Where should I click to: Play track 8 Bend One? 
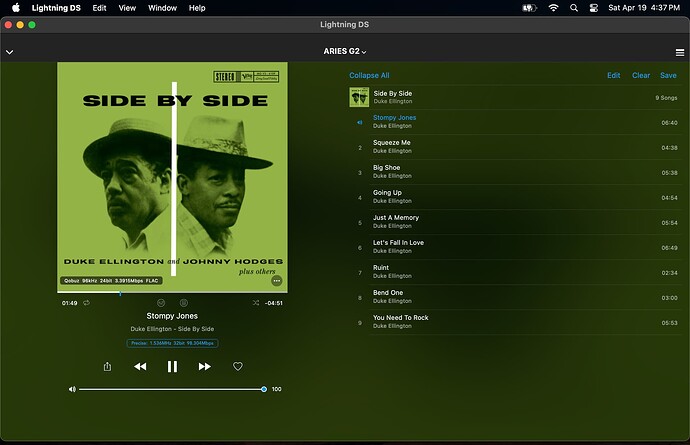pyautogui.click(x=515, y=297)
